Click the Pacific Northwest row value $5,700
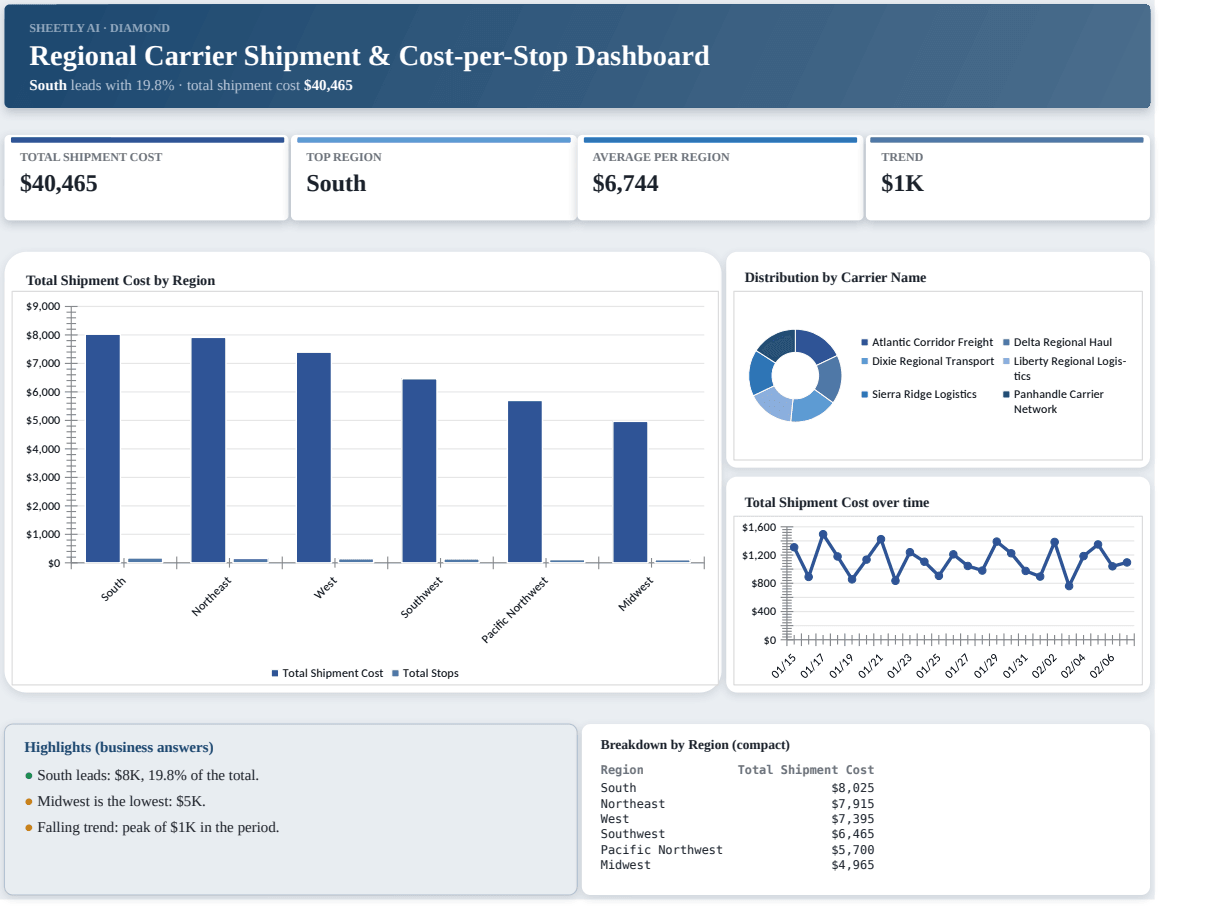The width and height of the screenshot is (1227, 922). tap(852, 850)
